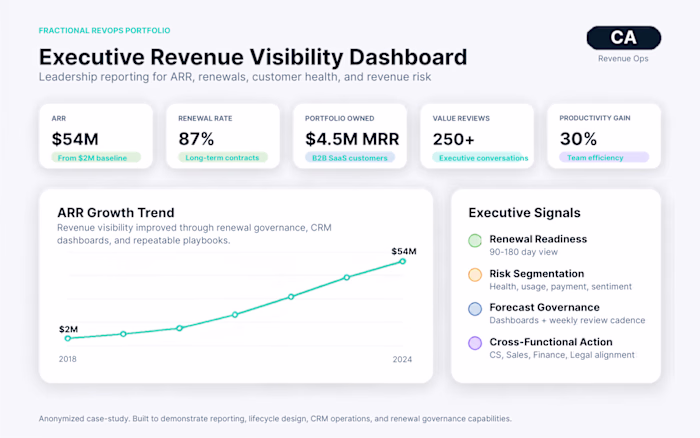Click the 'VALUE REVIEWS' card label
700x438 pixels.
pyautogui.click(x=461, y=118)
